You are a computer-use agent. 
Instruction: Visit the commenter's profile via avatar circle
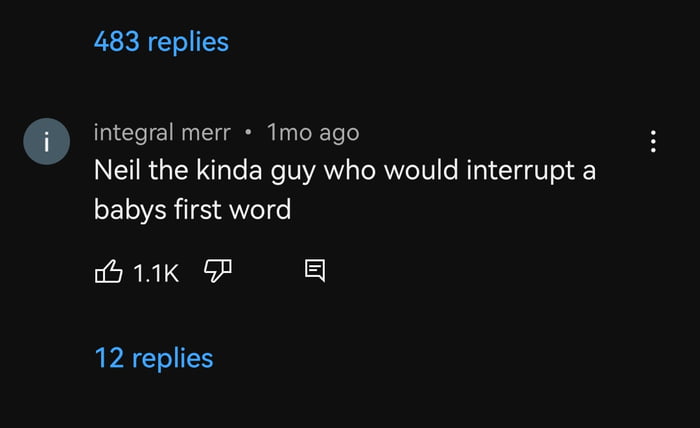tap(46, 141)
